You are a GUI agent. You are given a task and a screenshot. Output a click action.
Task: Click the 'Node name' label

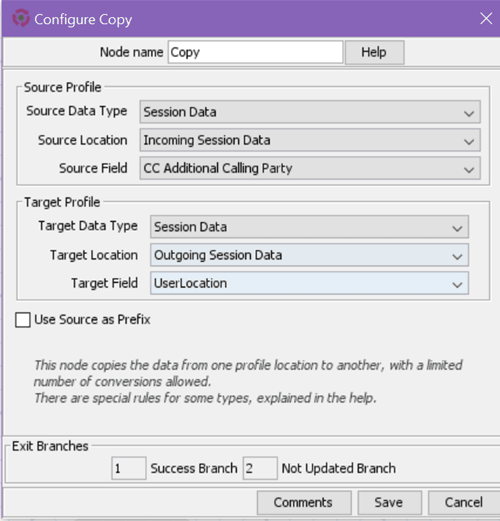pyautogui.click(x=131, y=52)
